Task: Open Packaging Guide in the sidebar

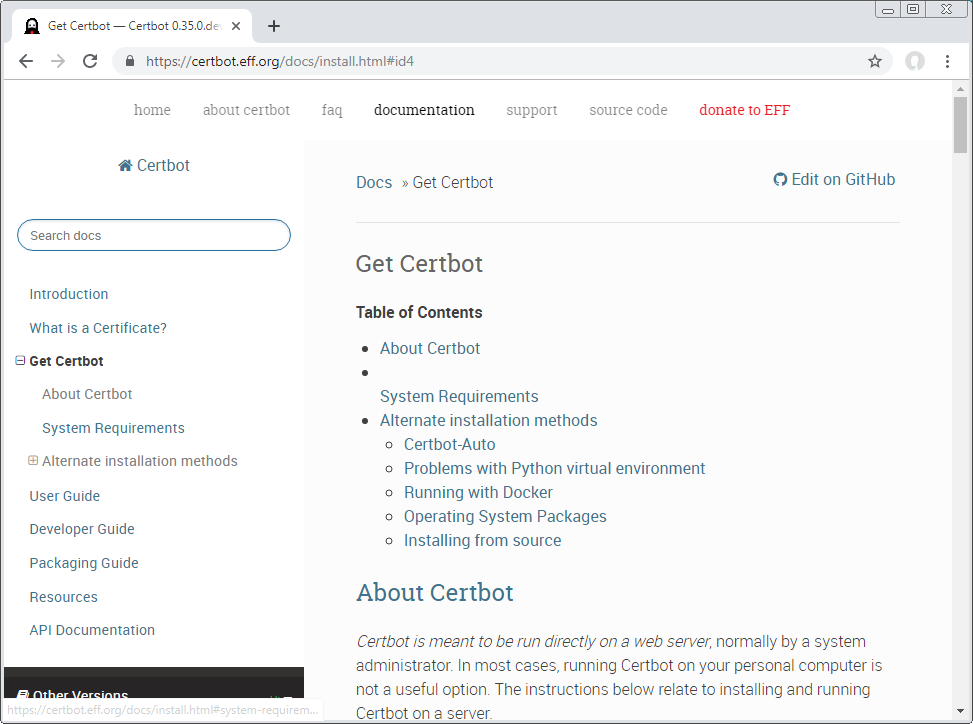Action: (84, 563)
